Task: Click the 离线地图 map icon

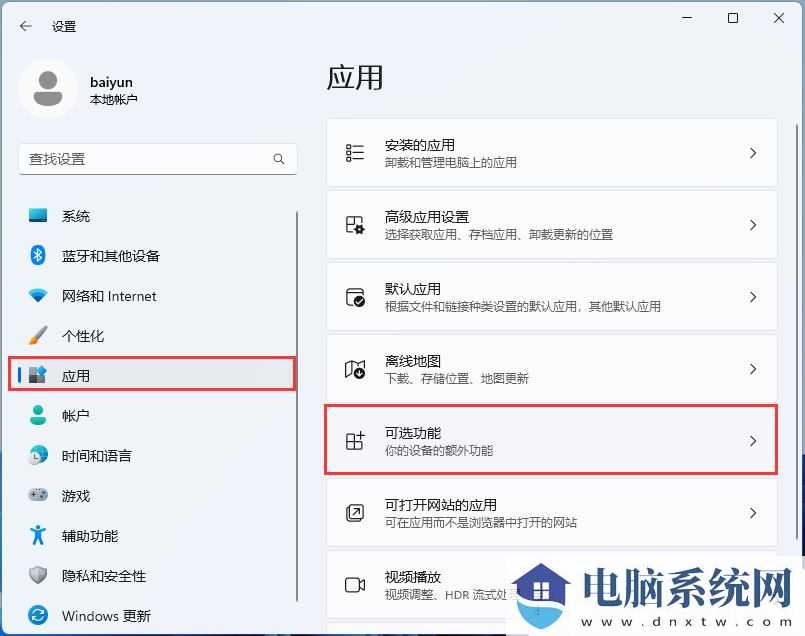Action: [354, 368]
